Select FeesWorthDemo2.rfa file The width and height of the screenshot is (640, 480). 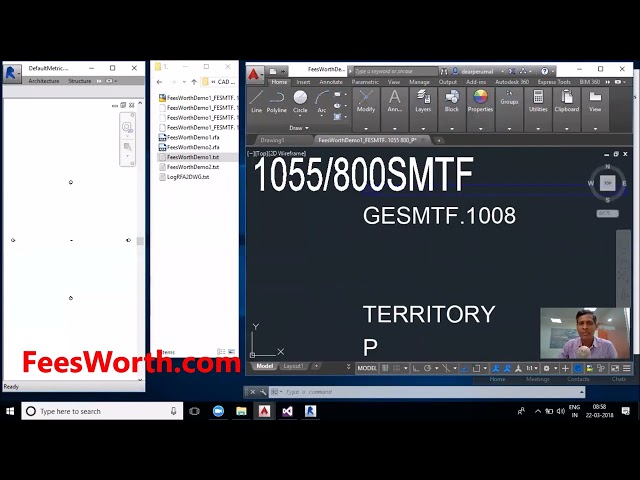(193, 147)
